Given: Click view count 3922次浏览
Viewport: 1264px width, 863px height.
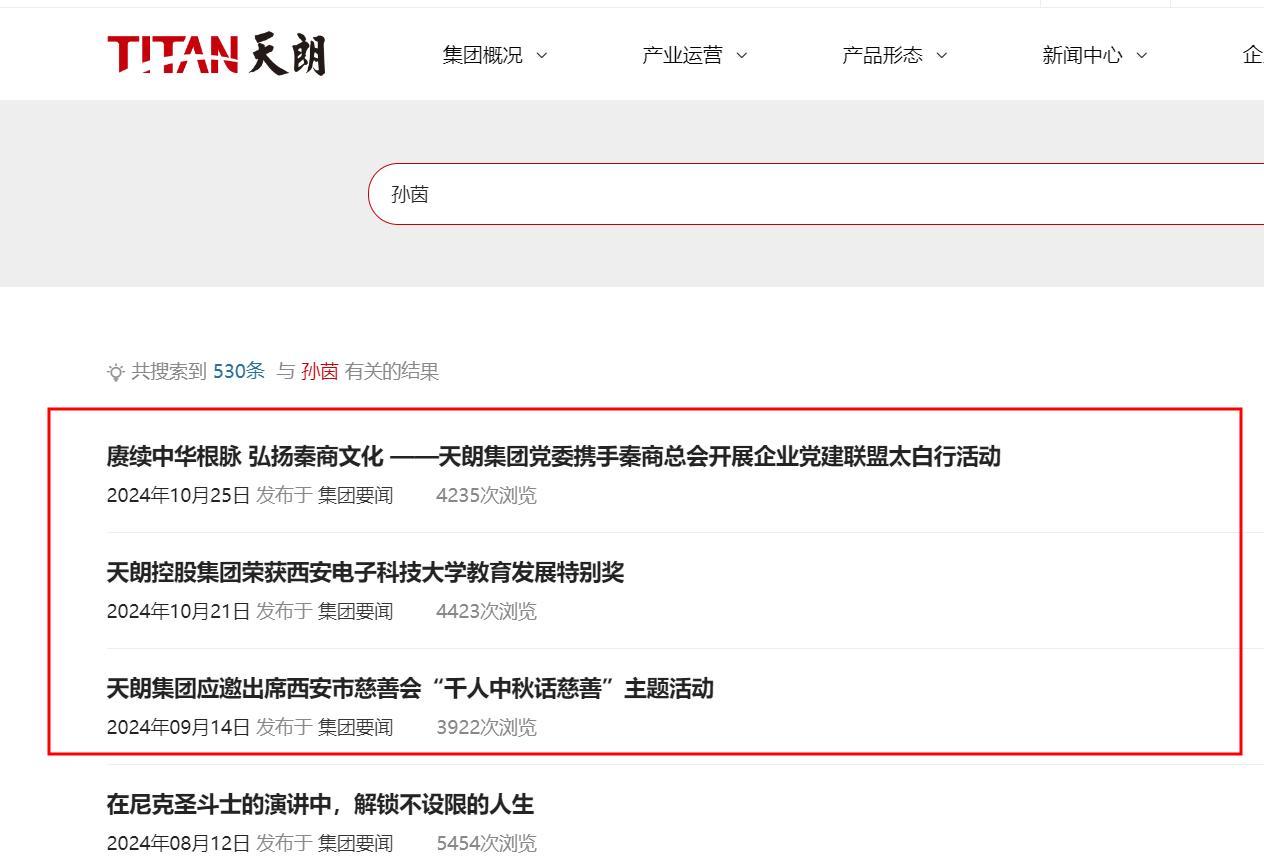Looking at the screenshot, I should click(486, 727).
